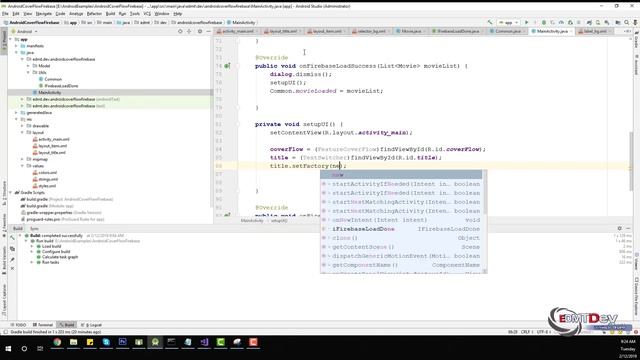The height and width of the screenshot is (360, 640).
Task: Click the 'Gradle build finished' status bar message
Action: (x=56, y=332)
